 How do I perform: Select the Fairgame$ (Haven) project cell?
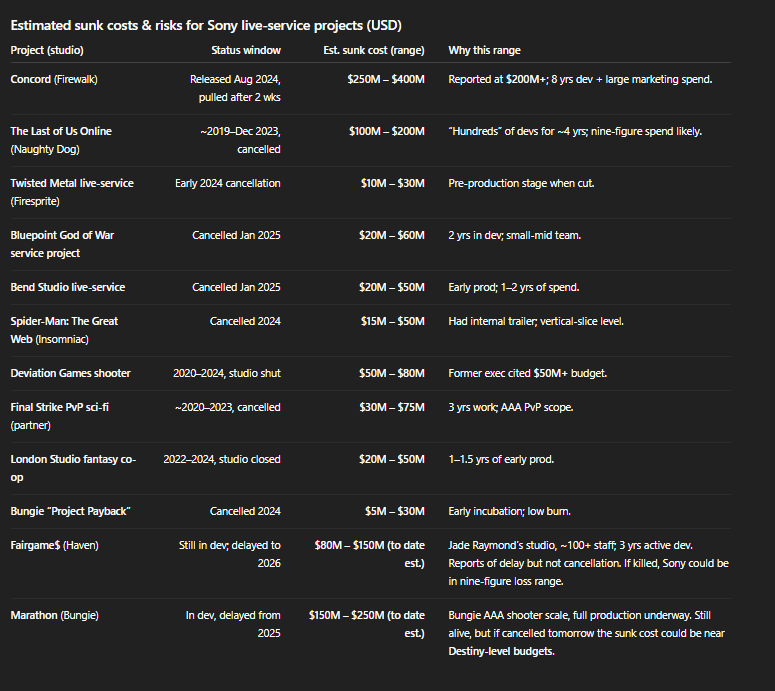tap(54, 545)
